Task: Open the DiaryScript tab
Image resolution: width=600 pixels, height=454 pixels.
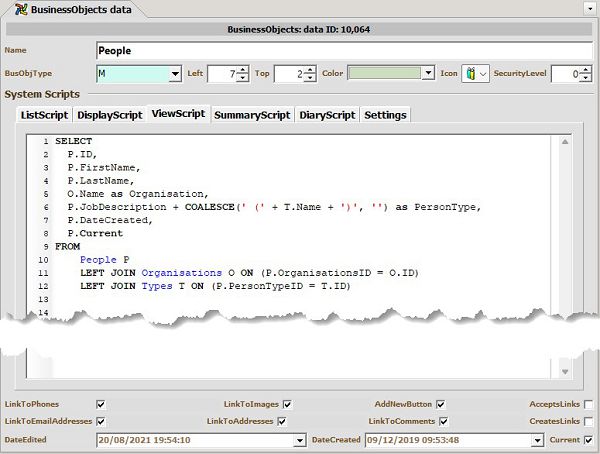Action: point(327,115)
